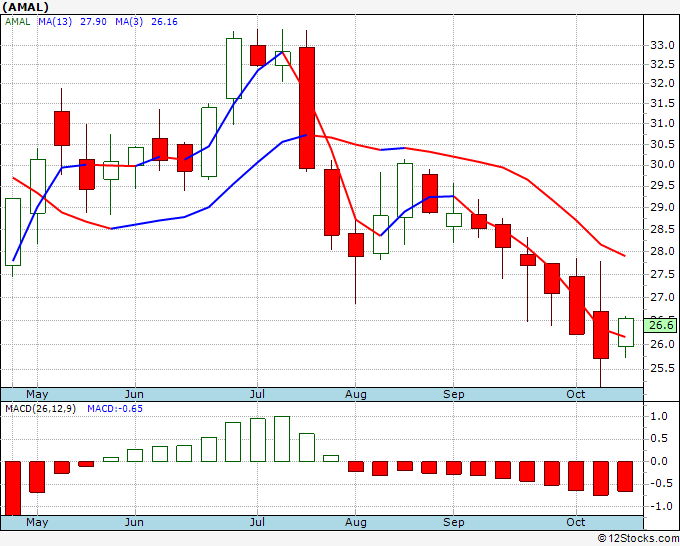The width and height of the screenshot is (680, 546).
Task: Click the 12Stocks.com copyright text
Action: coord(638,539)
